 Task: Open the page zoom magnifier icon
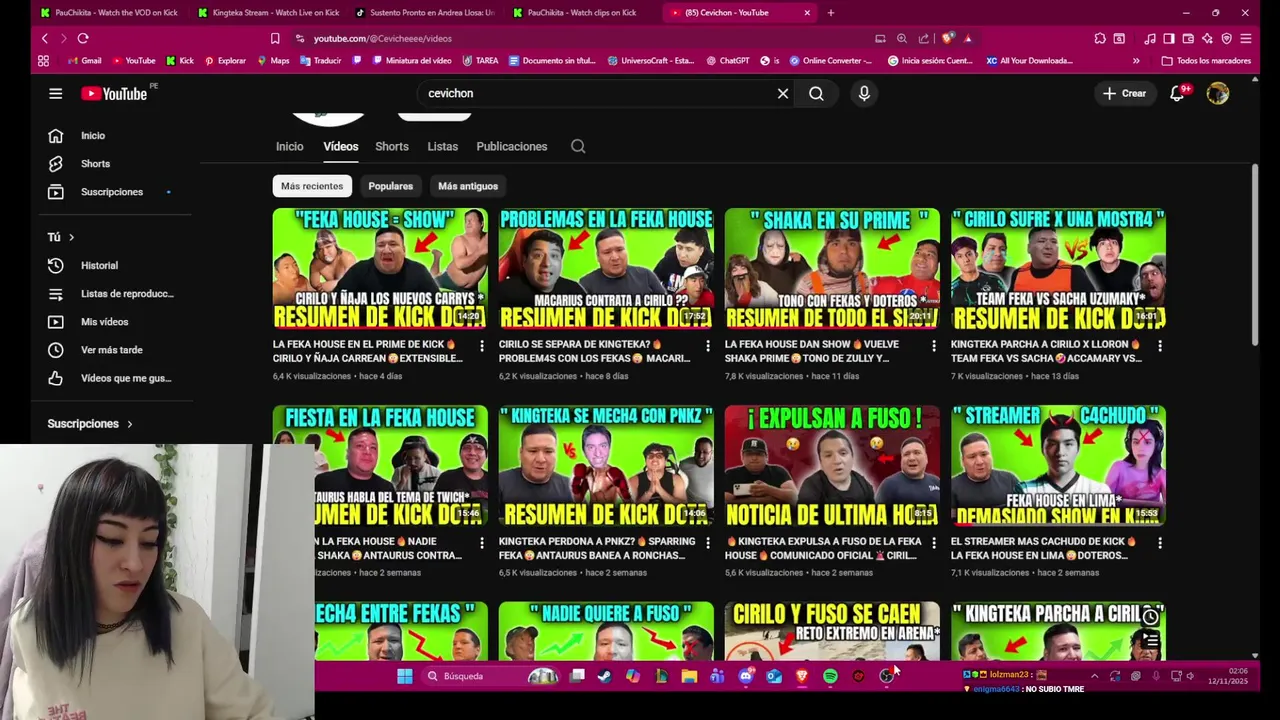(902, 38)
